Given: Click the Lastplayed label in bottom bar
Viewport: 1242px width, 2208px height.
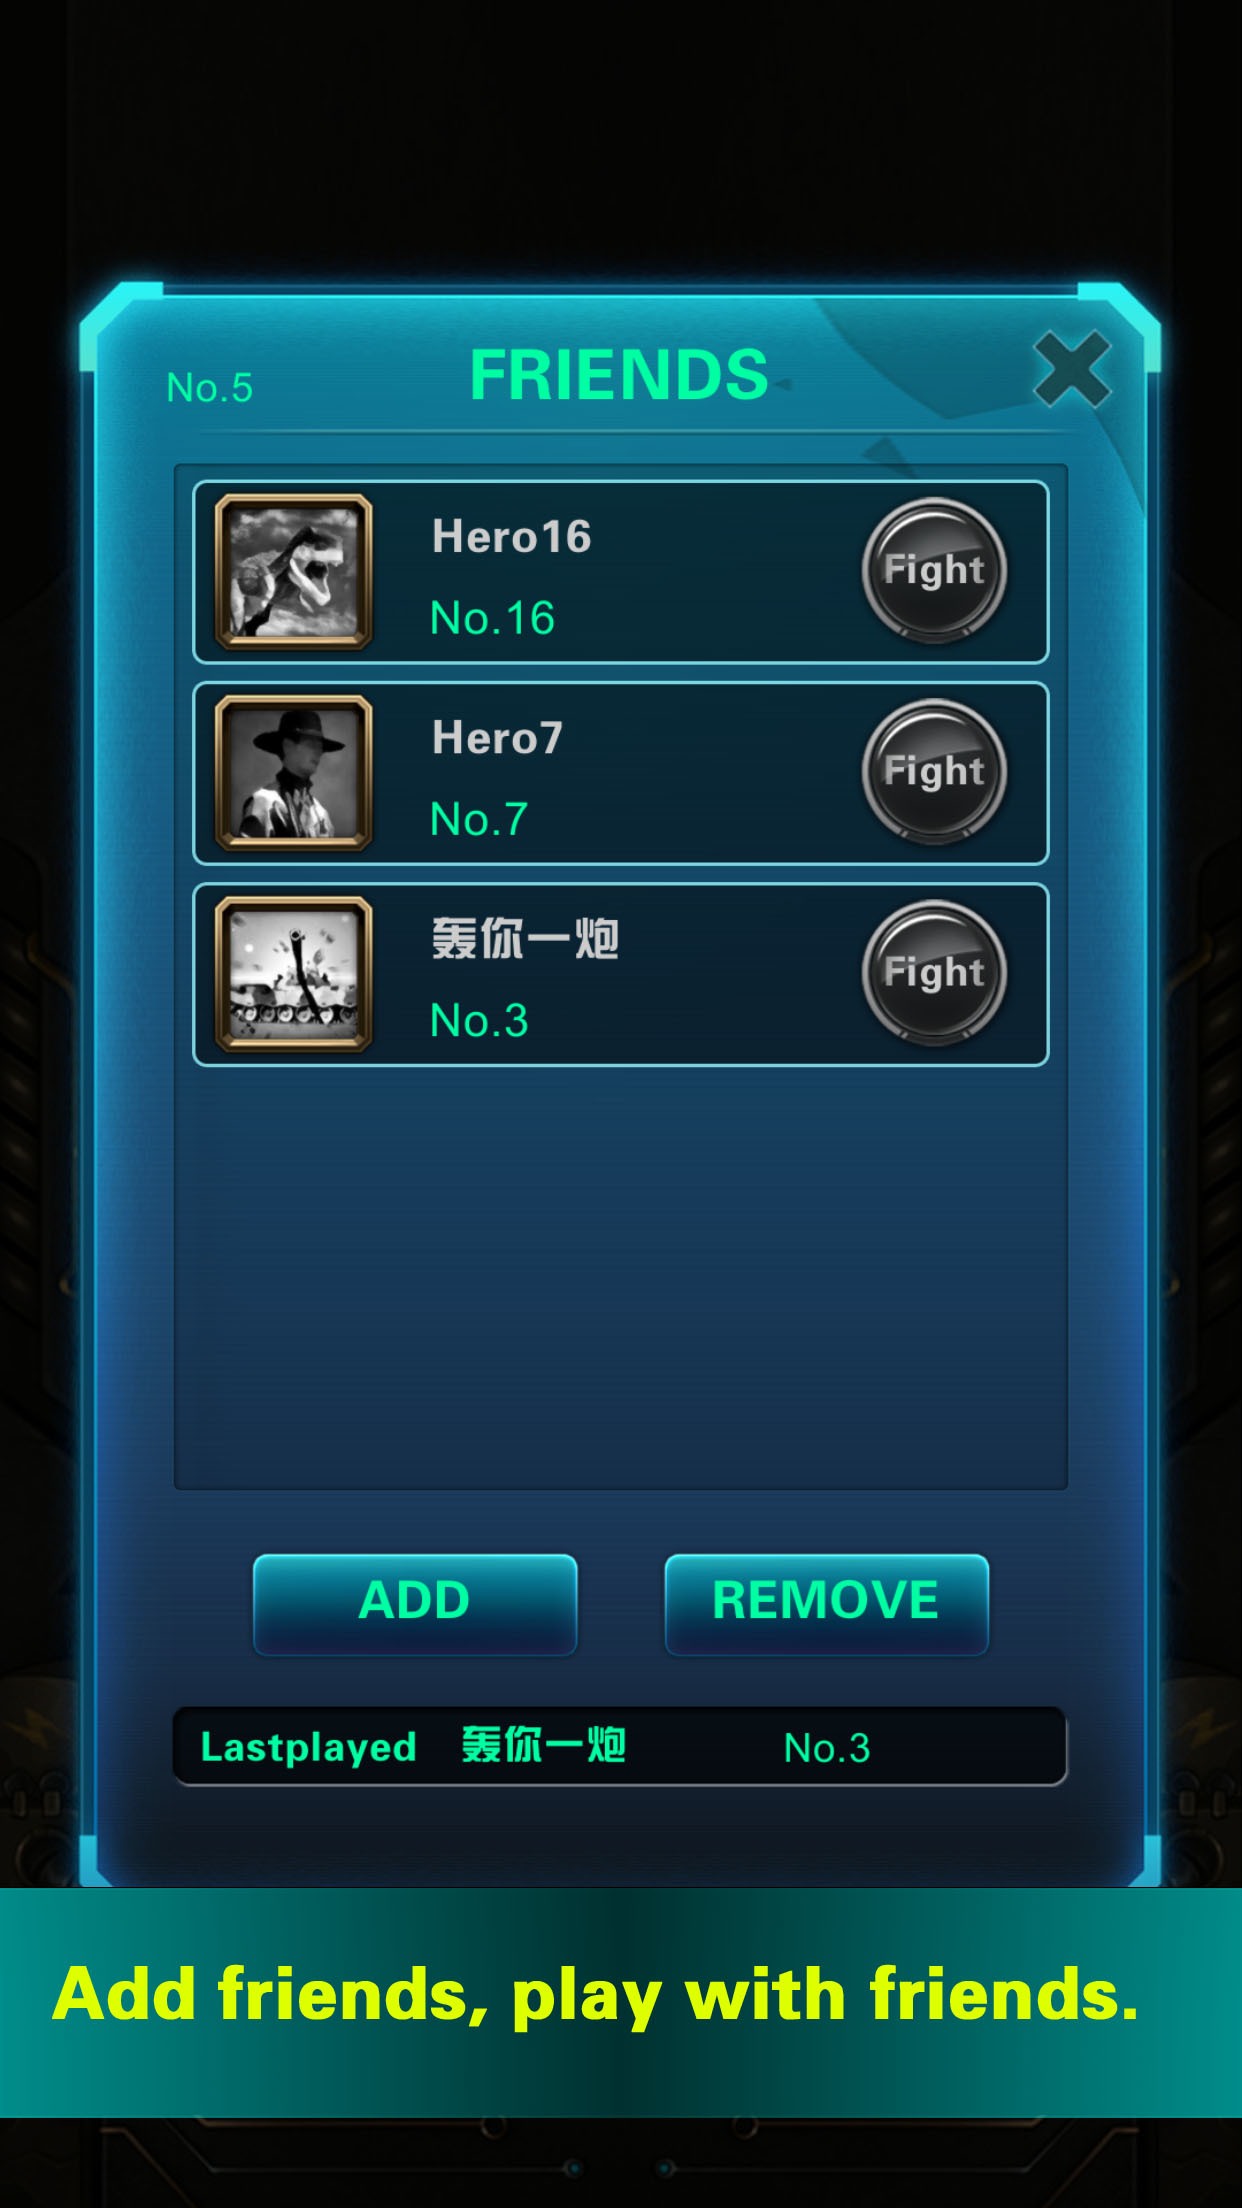Looking at the screenshot, I should coord(308,1748).
